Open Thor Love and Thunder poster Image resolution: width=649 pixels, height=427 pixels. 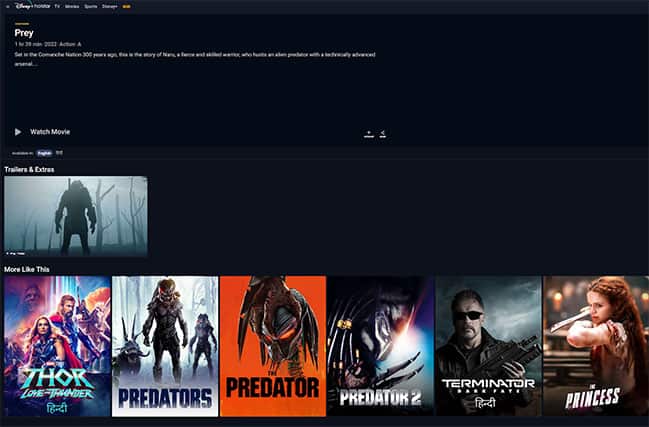pos(57,346)
